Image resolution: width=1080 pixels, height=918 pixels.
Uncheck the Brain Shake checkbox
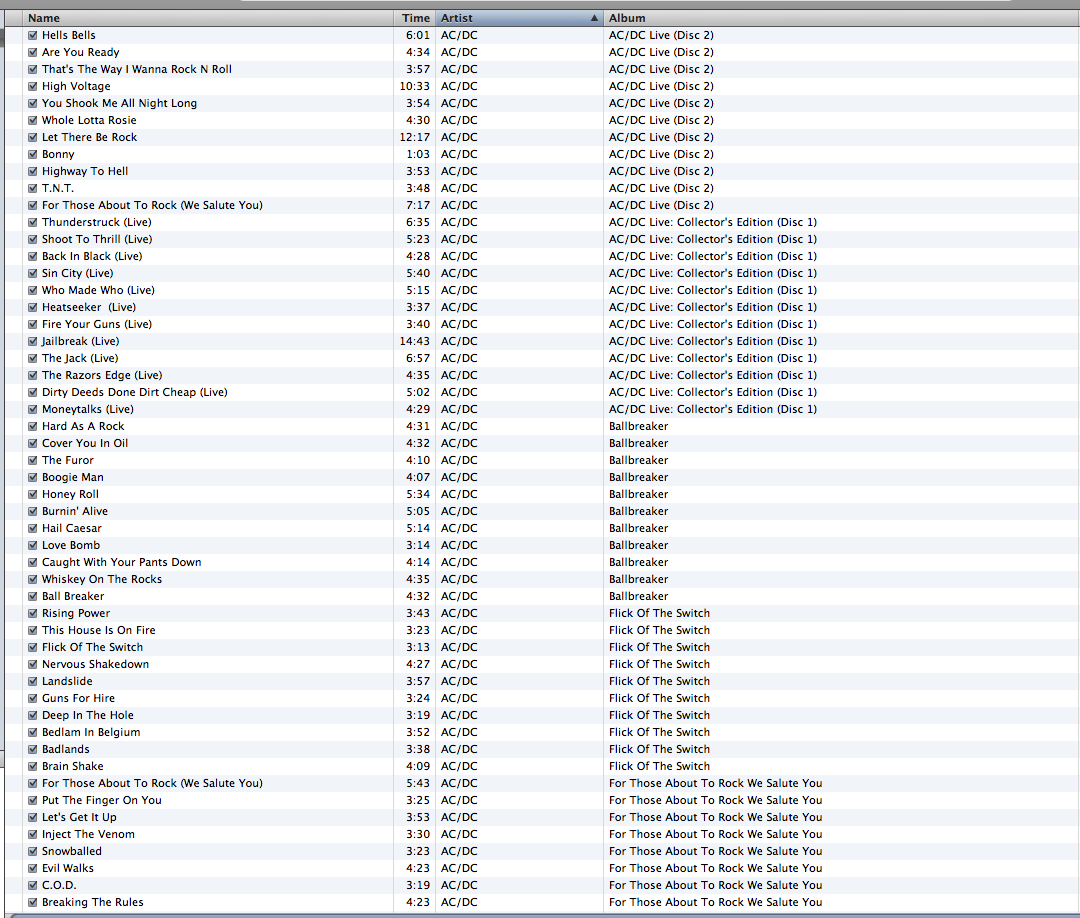point(32,766)
